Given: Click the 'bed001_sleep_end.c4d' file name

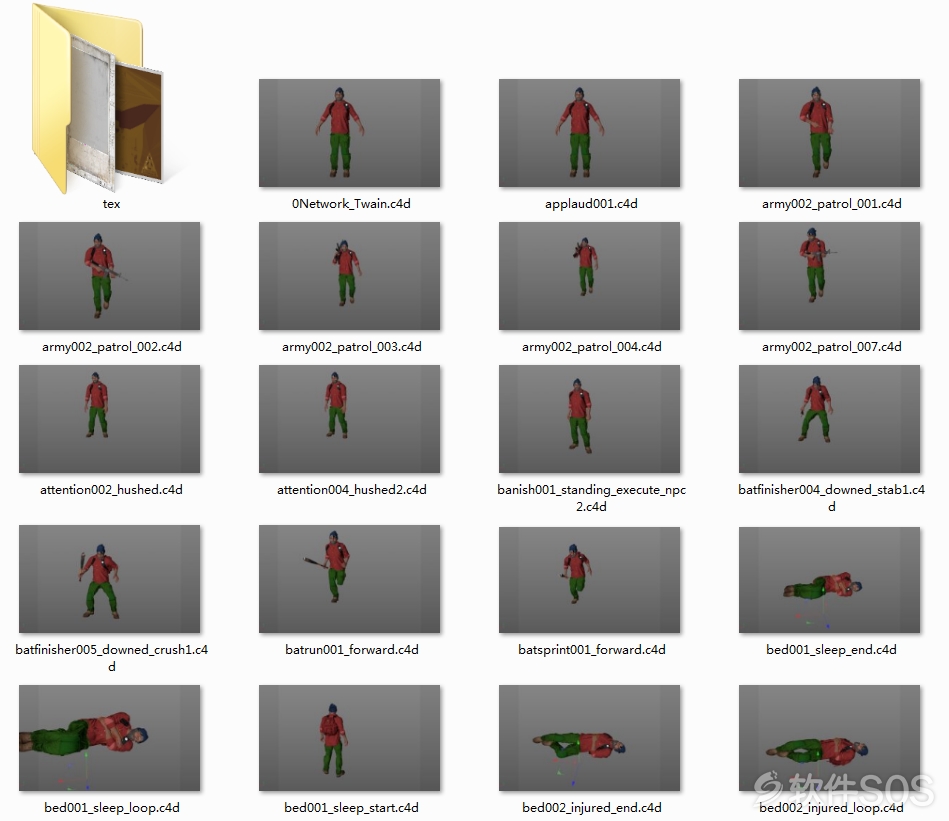Looking at the screenshot, I should (x=832, y=650).
